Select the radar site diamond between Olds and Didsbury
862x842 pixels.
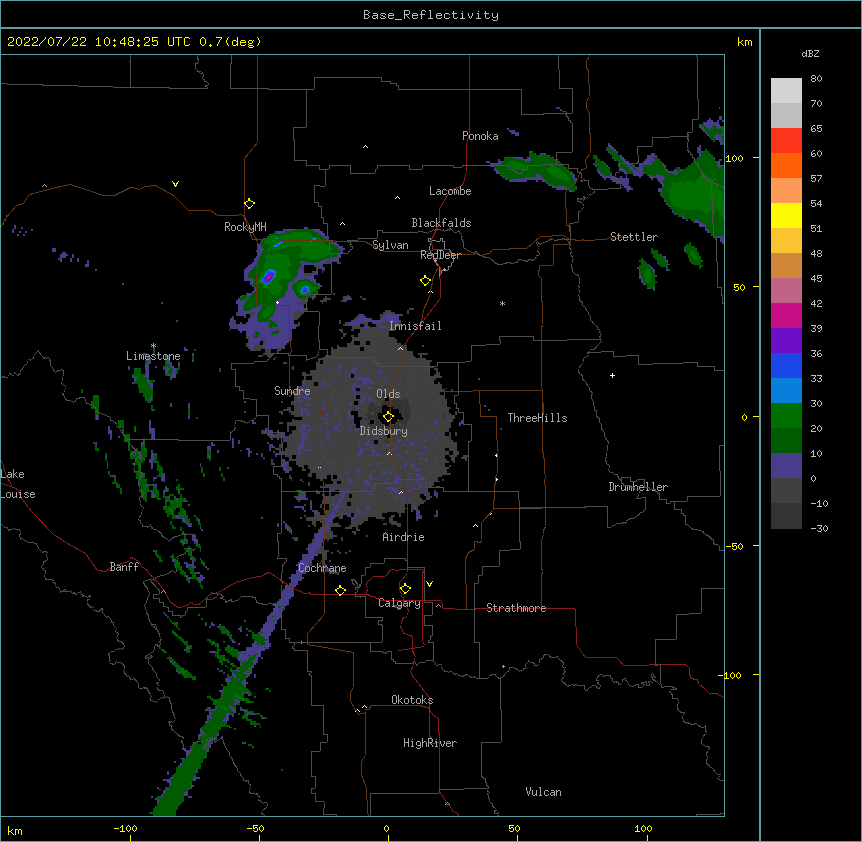389,417
